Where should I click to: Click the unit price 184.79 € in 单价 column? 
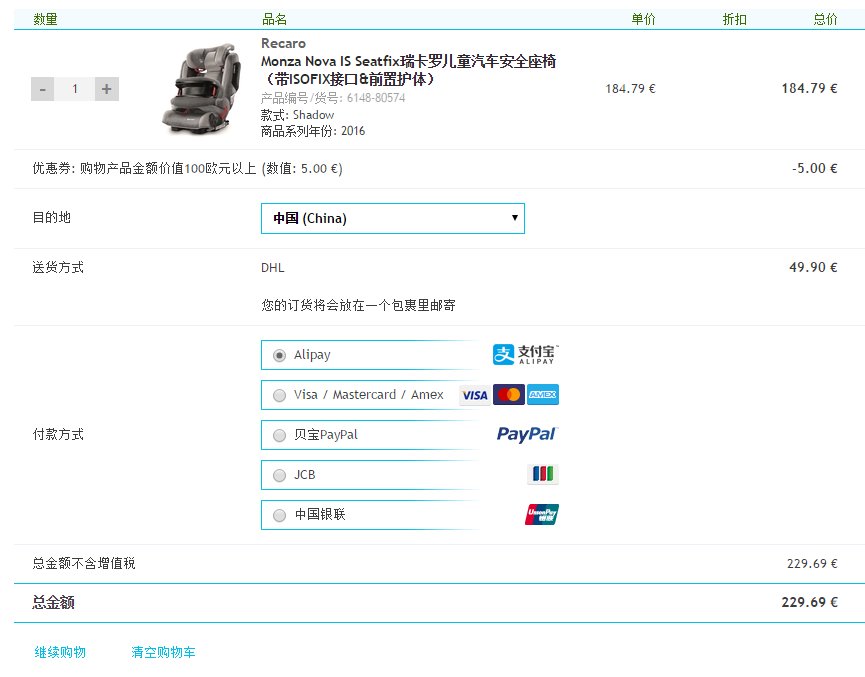(x=630, y=88)
